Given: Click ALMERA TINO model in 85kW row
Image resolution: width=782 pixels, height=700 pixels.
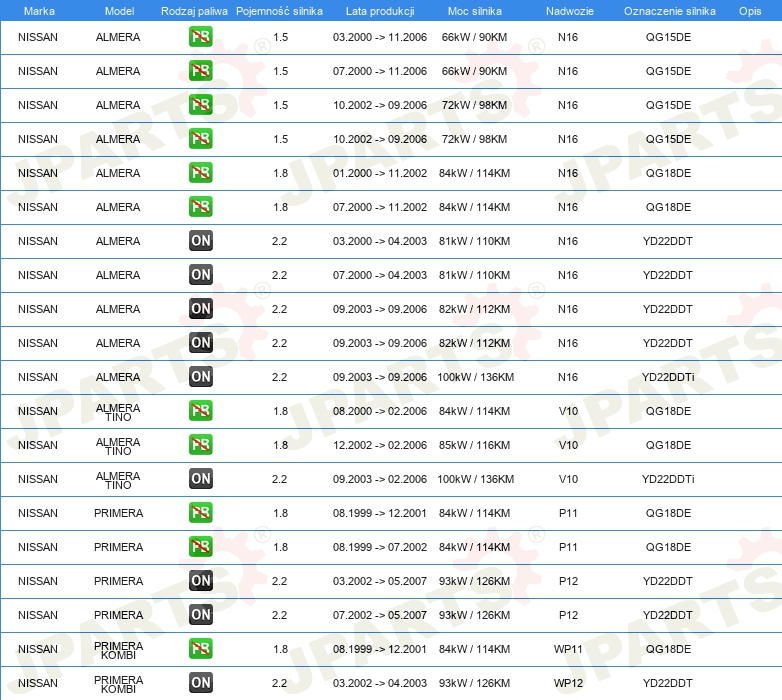Looking at the screenshot, I should point(118,446).
